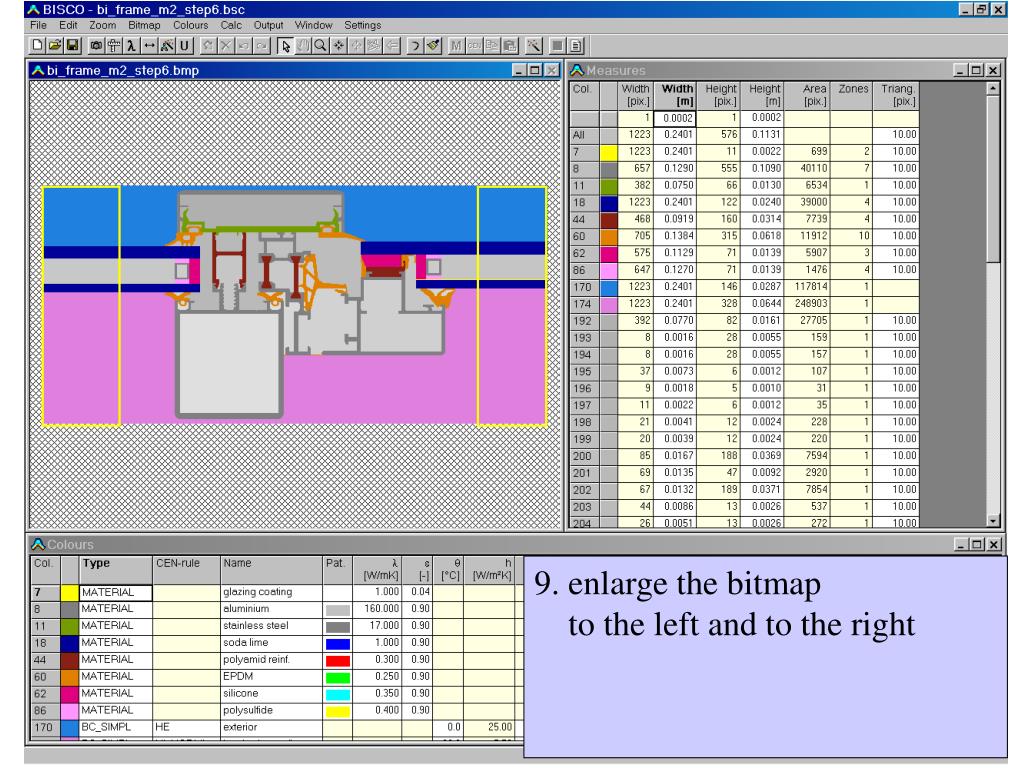This screenshot has height=768, width=1024.
Task: Click the Type column header in Colours
Action: point(115,569)
